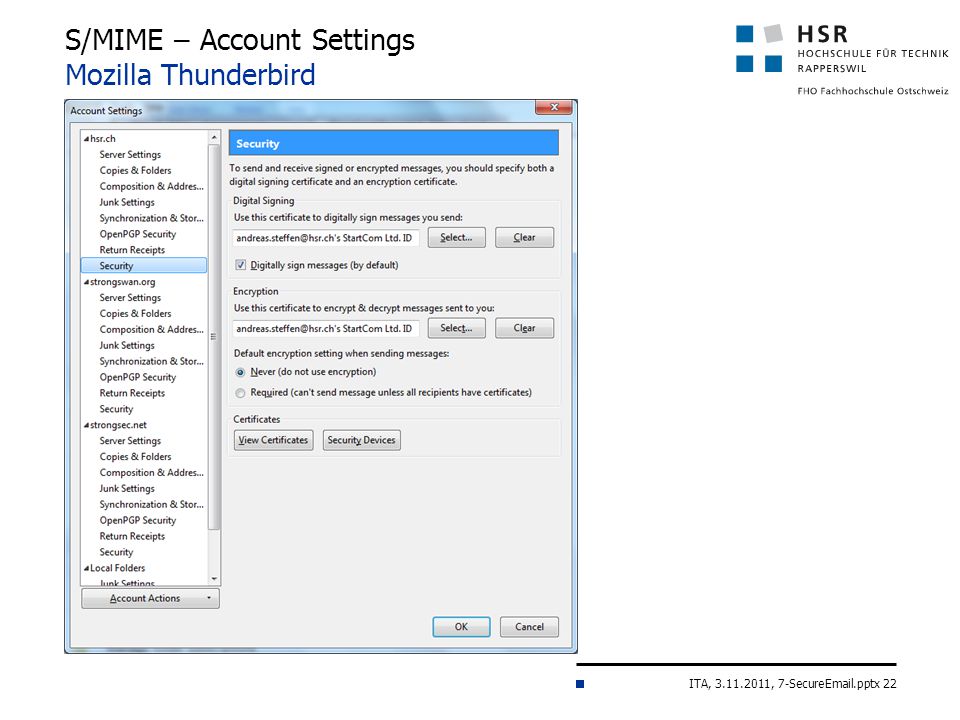Confirm with the OK button
The image size is (960, 720).
(x=461, y=627)
